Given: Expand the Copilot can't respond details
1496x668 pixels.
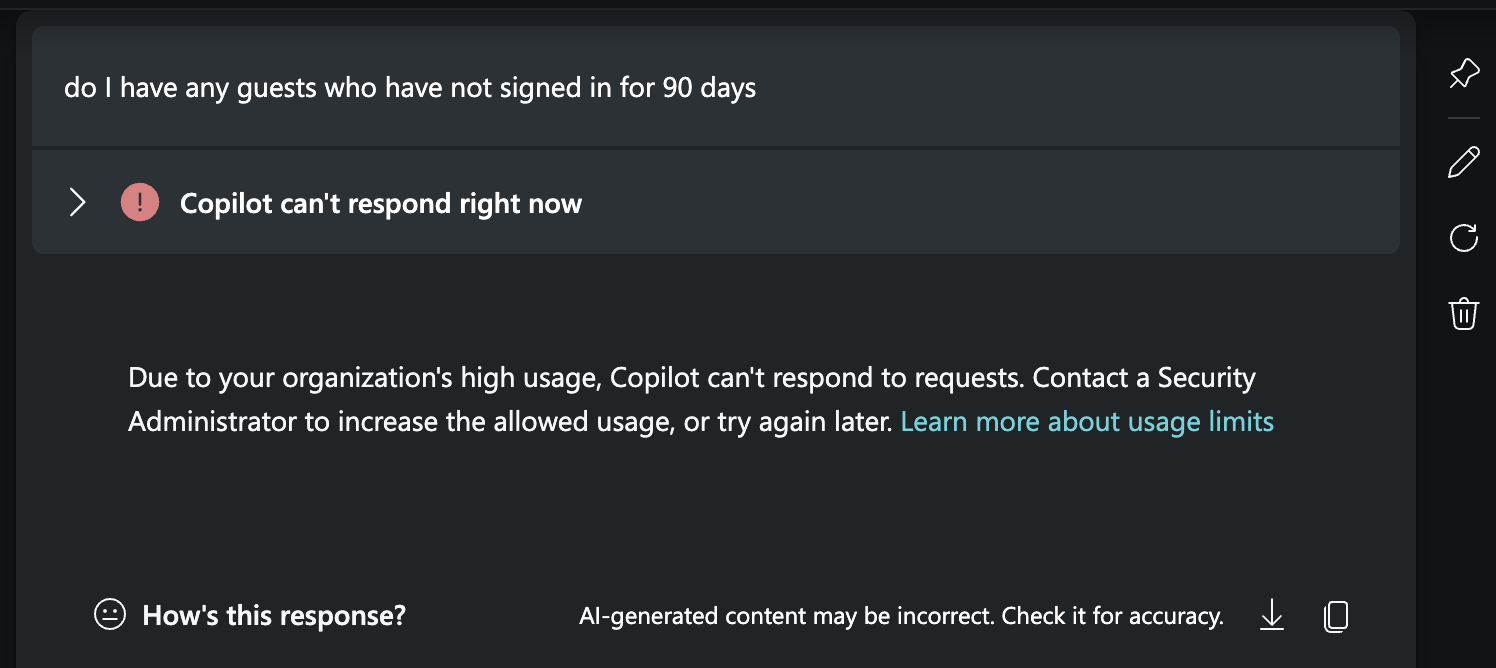Looking at the screenshot, I should click(78, 202).
